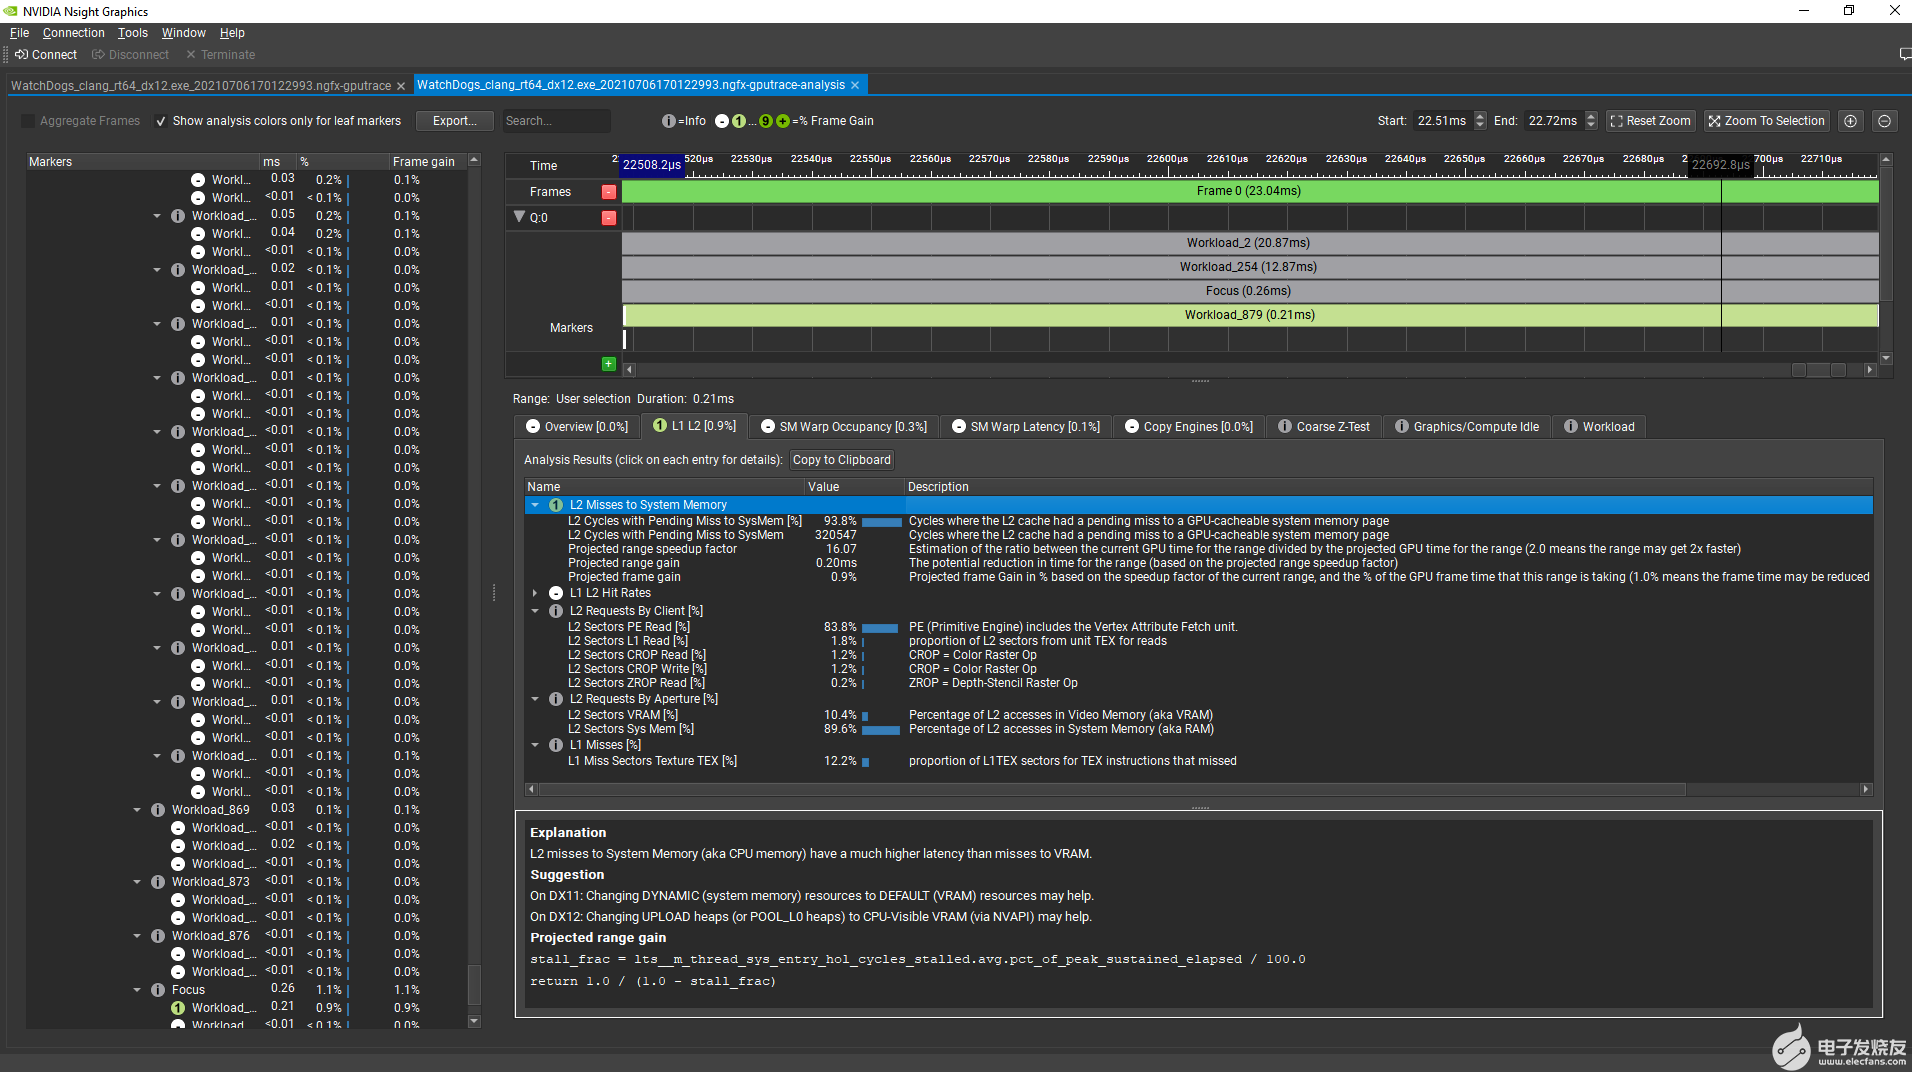Click the info icon of Workload_876
The image size is (1912, 1072).
coord(158,936)
